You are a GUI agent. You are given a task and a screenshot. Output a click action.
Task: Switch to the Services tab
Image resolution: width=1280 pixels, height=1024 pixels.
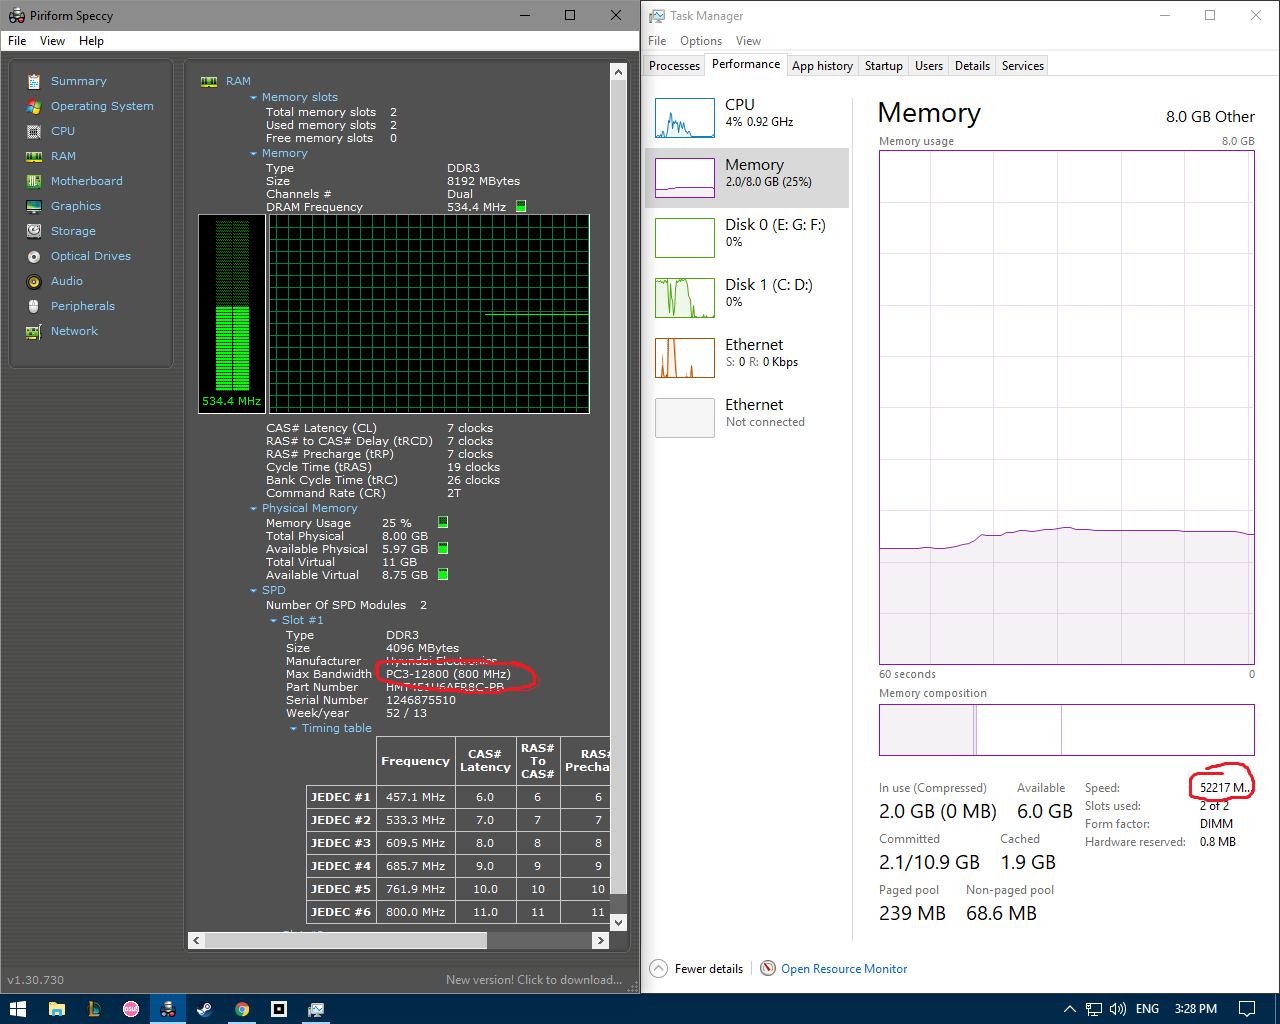1023,66
